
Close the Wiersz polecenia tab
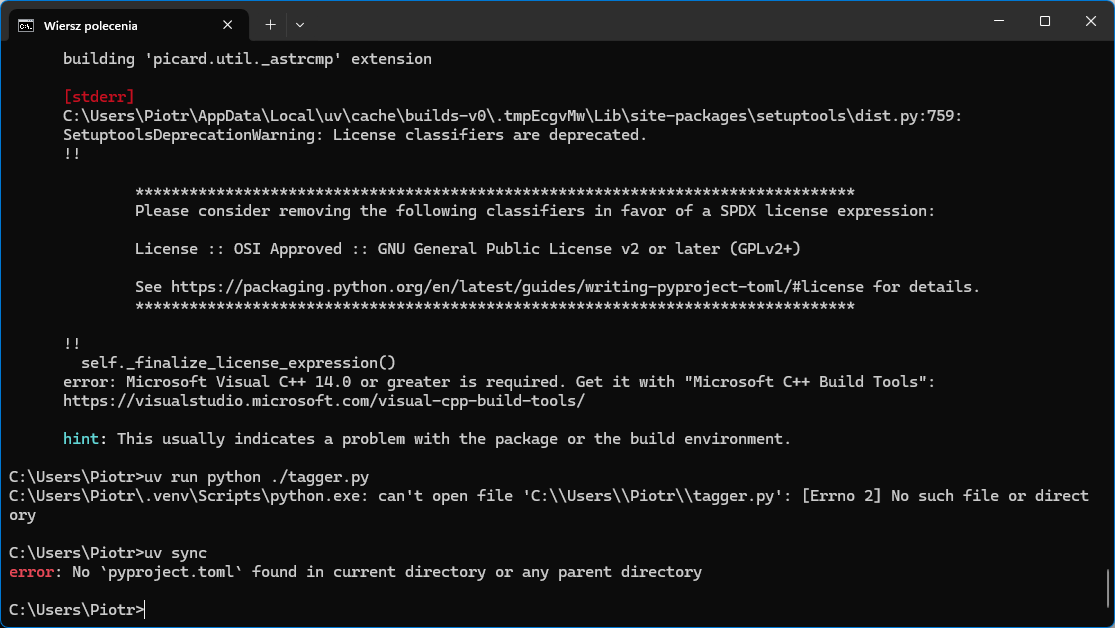(x=231, y=25)
